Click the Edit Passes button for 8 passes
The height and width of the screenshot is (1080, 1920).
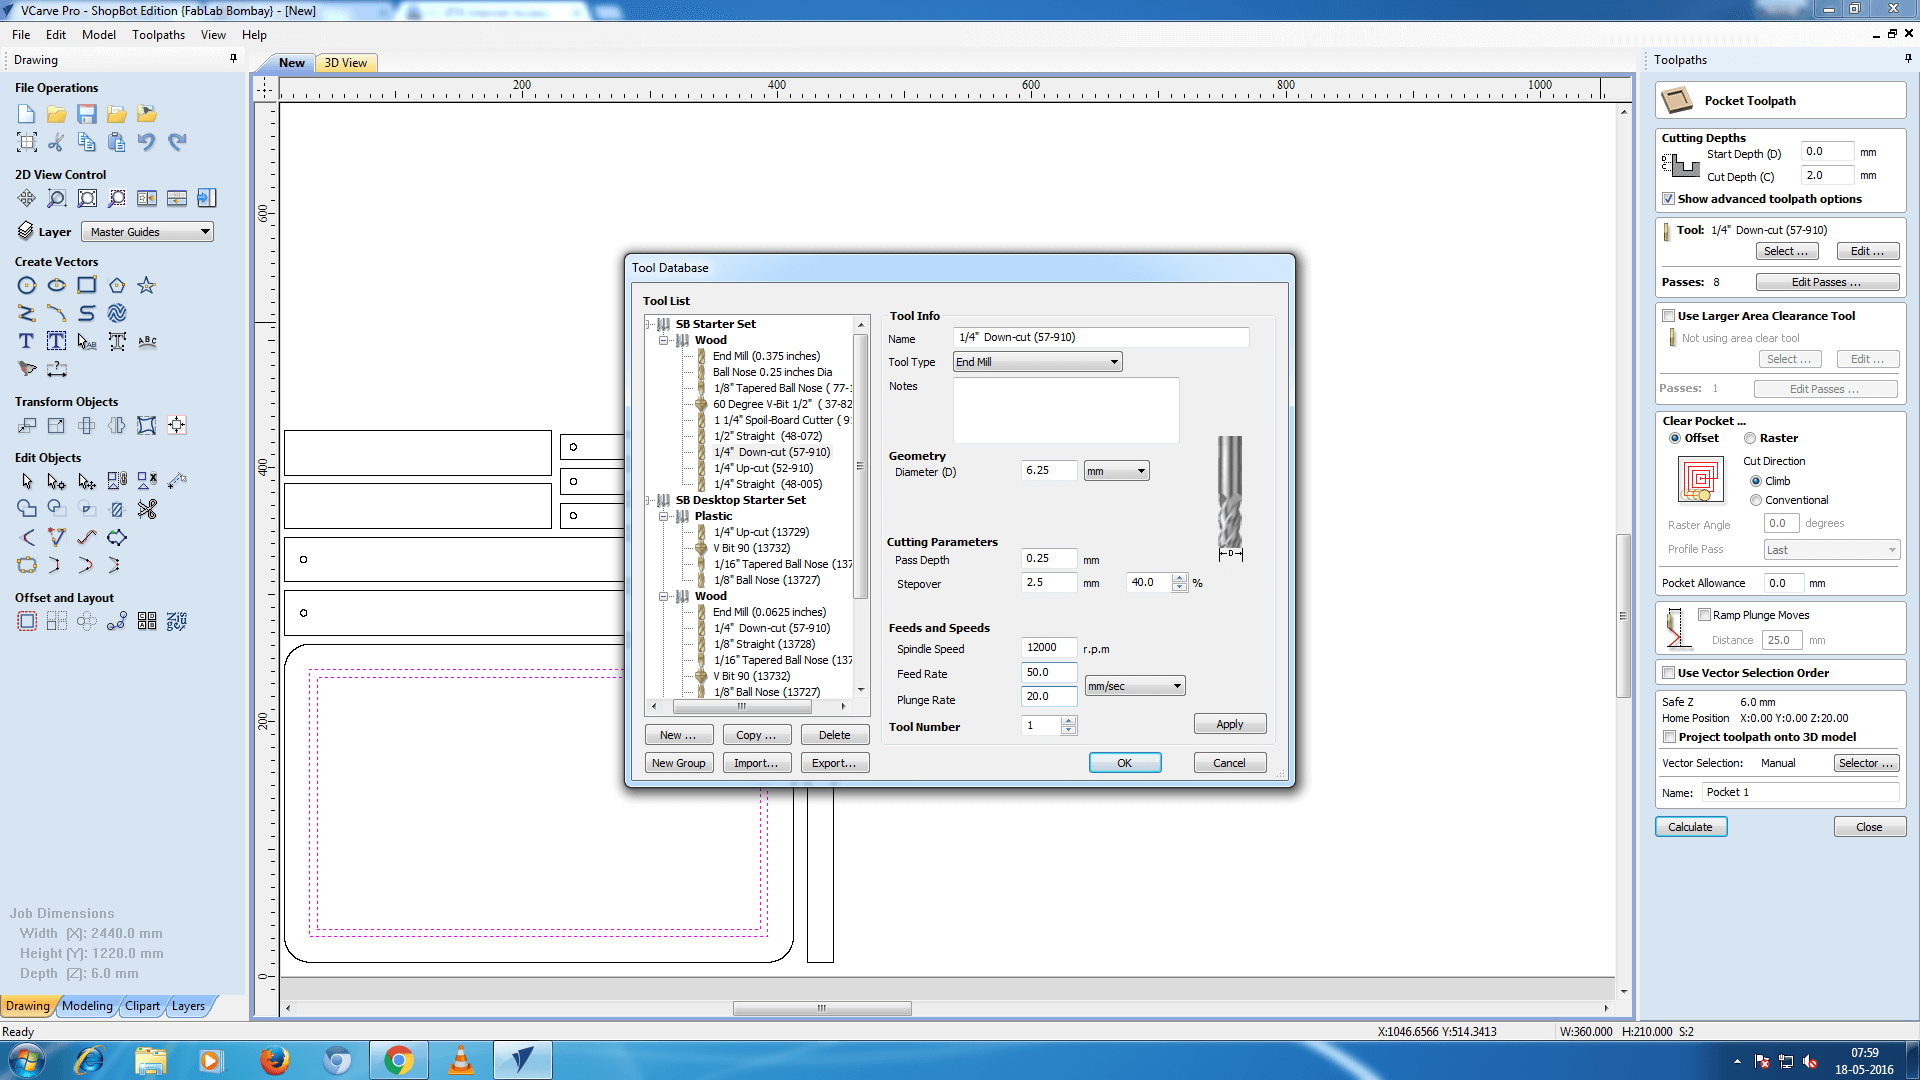(x=1826, y=282)
